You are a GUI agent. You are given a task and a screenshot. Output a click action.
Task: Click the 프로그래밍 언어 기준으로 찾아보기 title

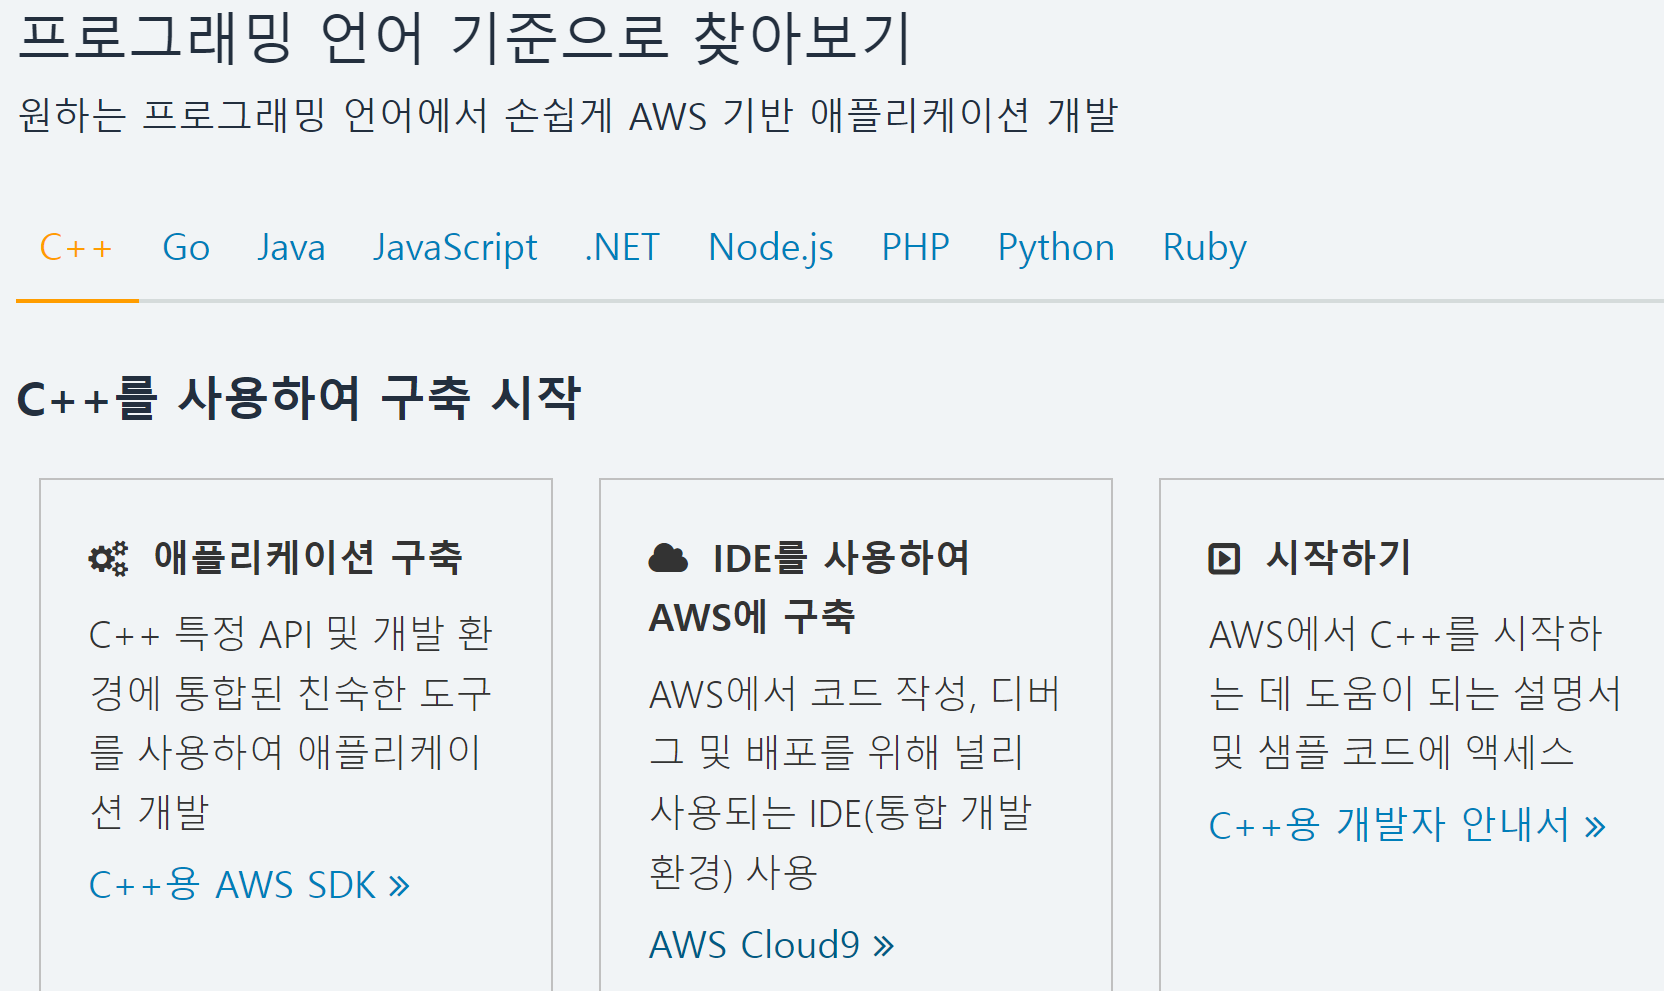click(465, 38)
